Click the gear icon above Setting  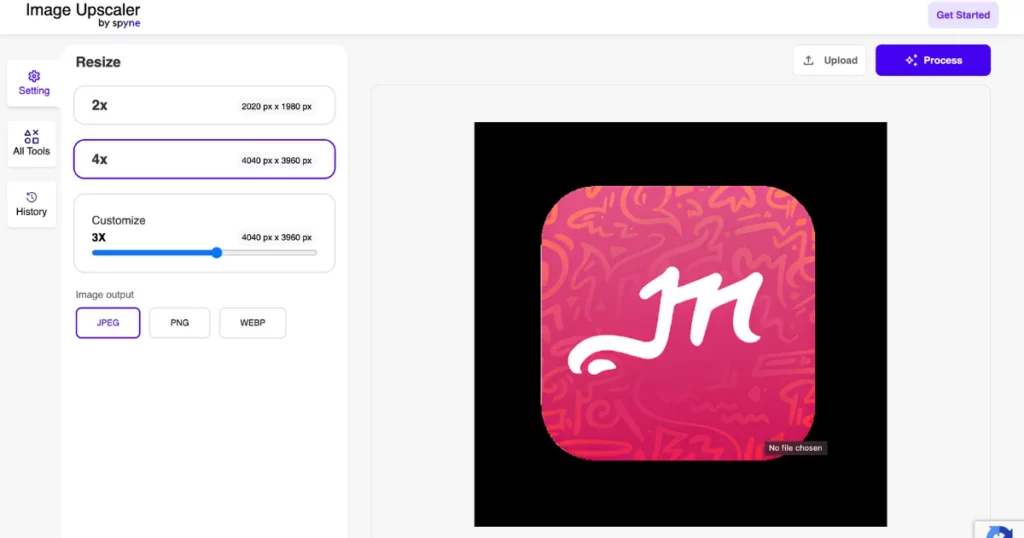click(x=34, y=76)
